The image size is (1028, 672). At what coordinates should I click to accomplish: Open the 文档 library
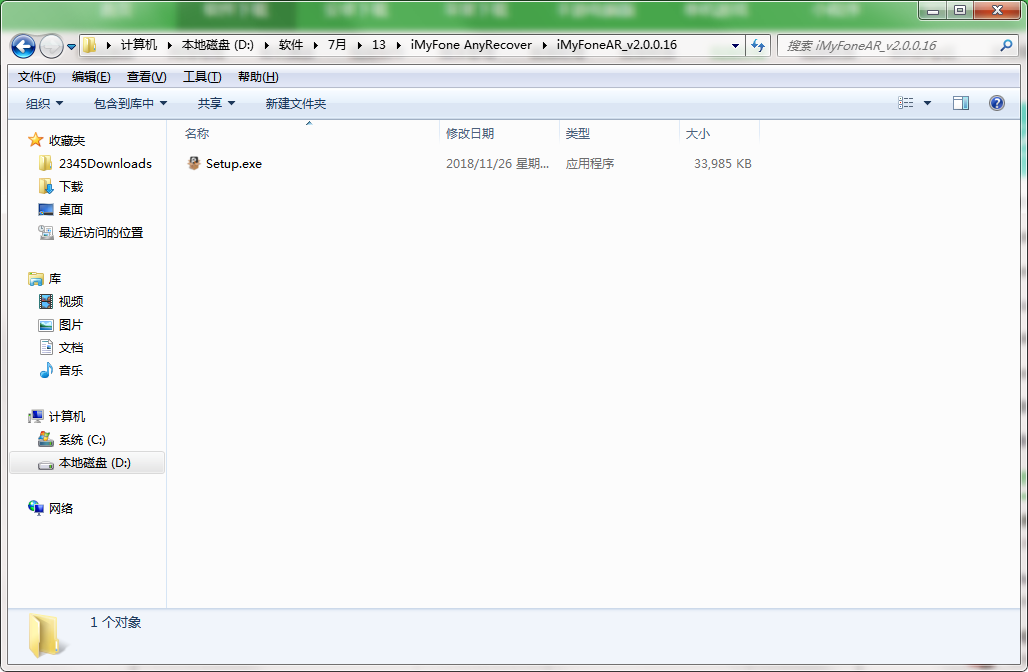[71, 347]
